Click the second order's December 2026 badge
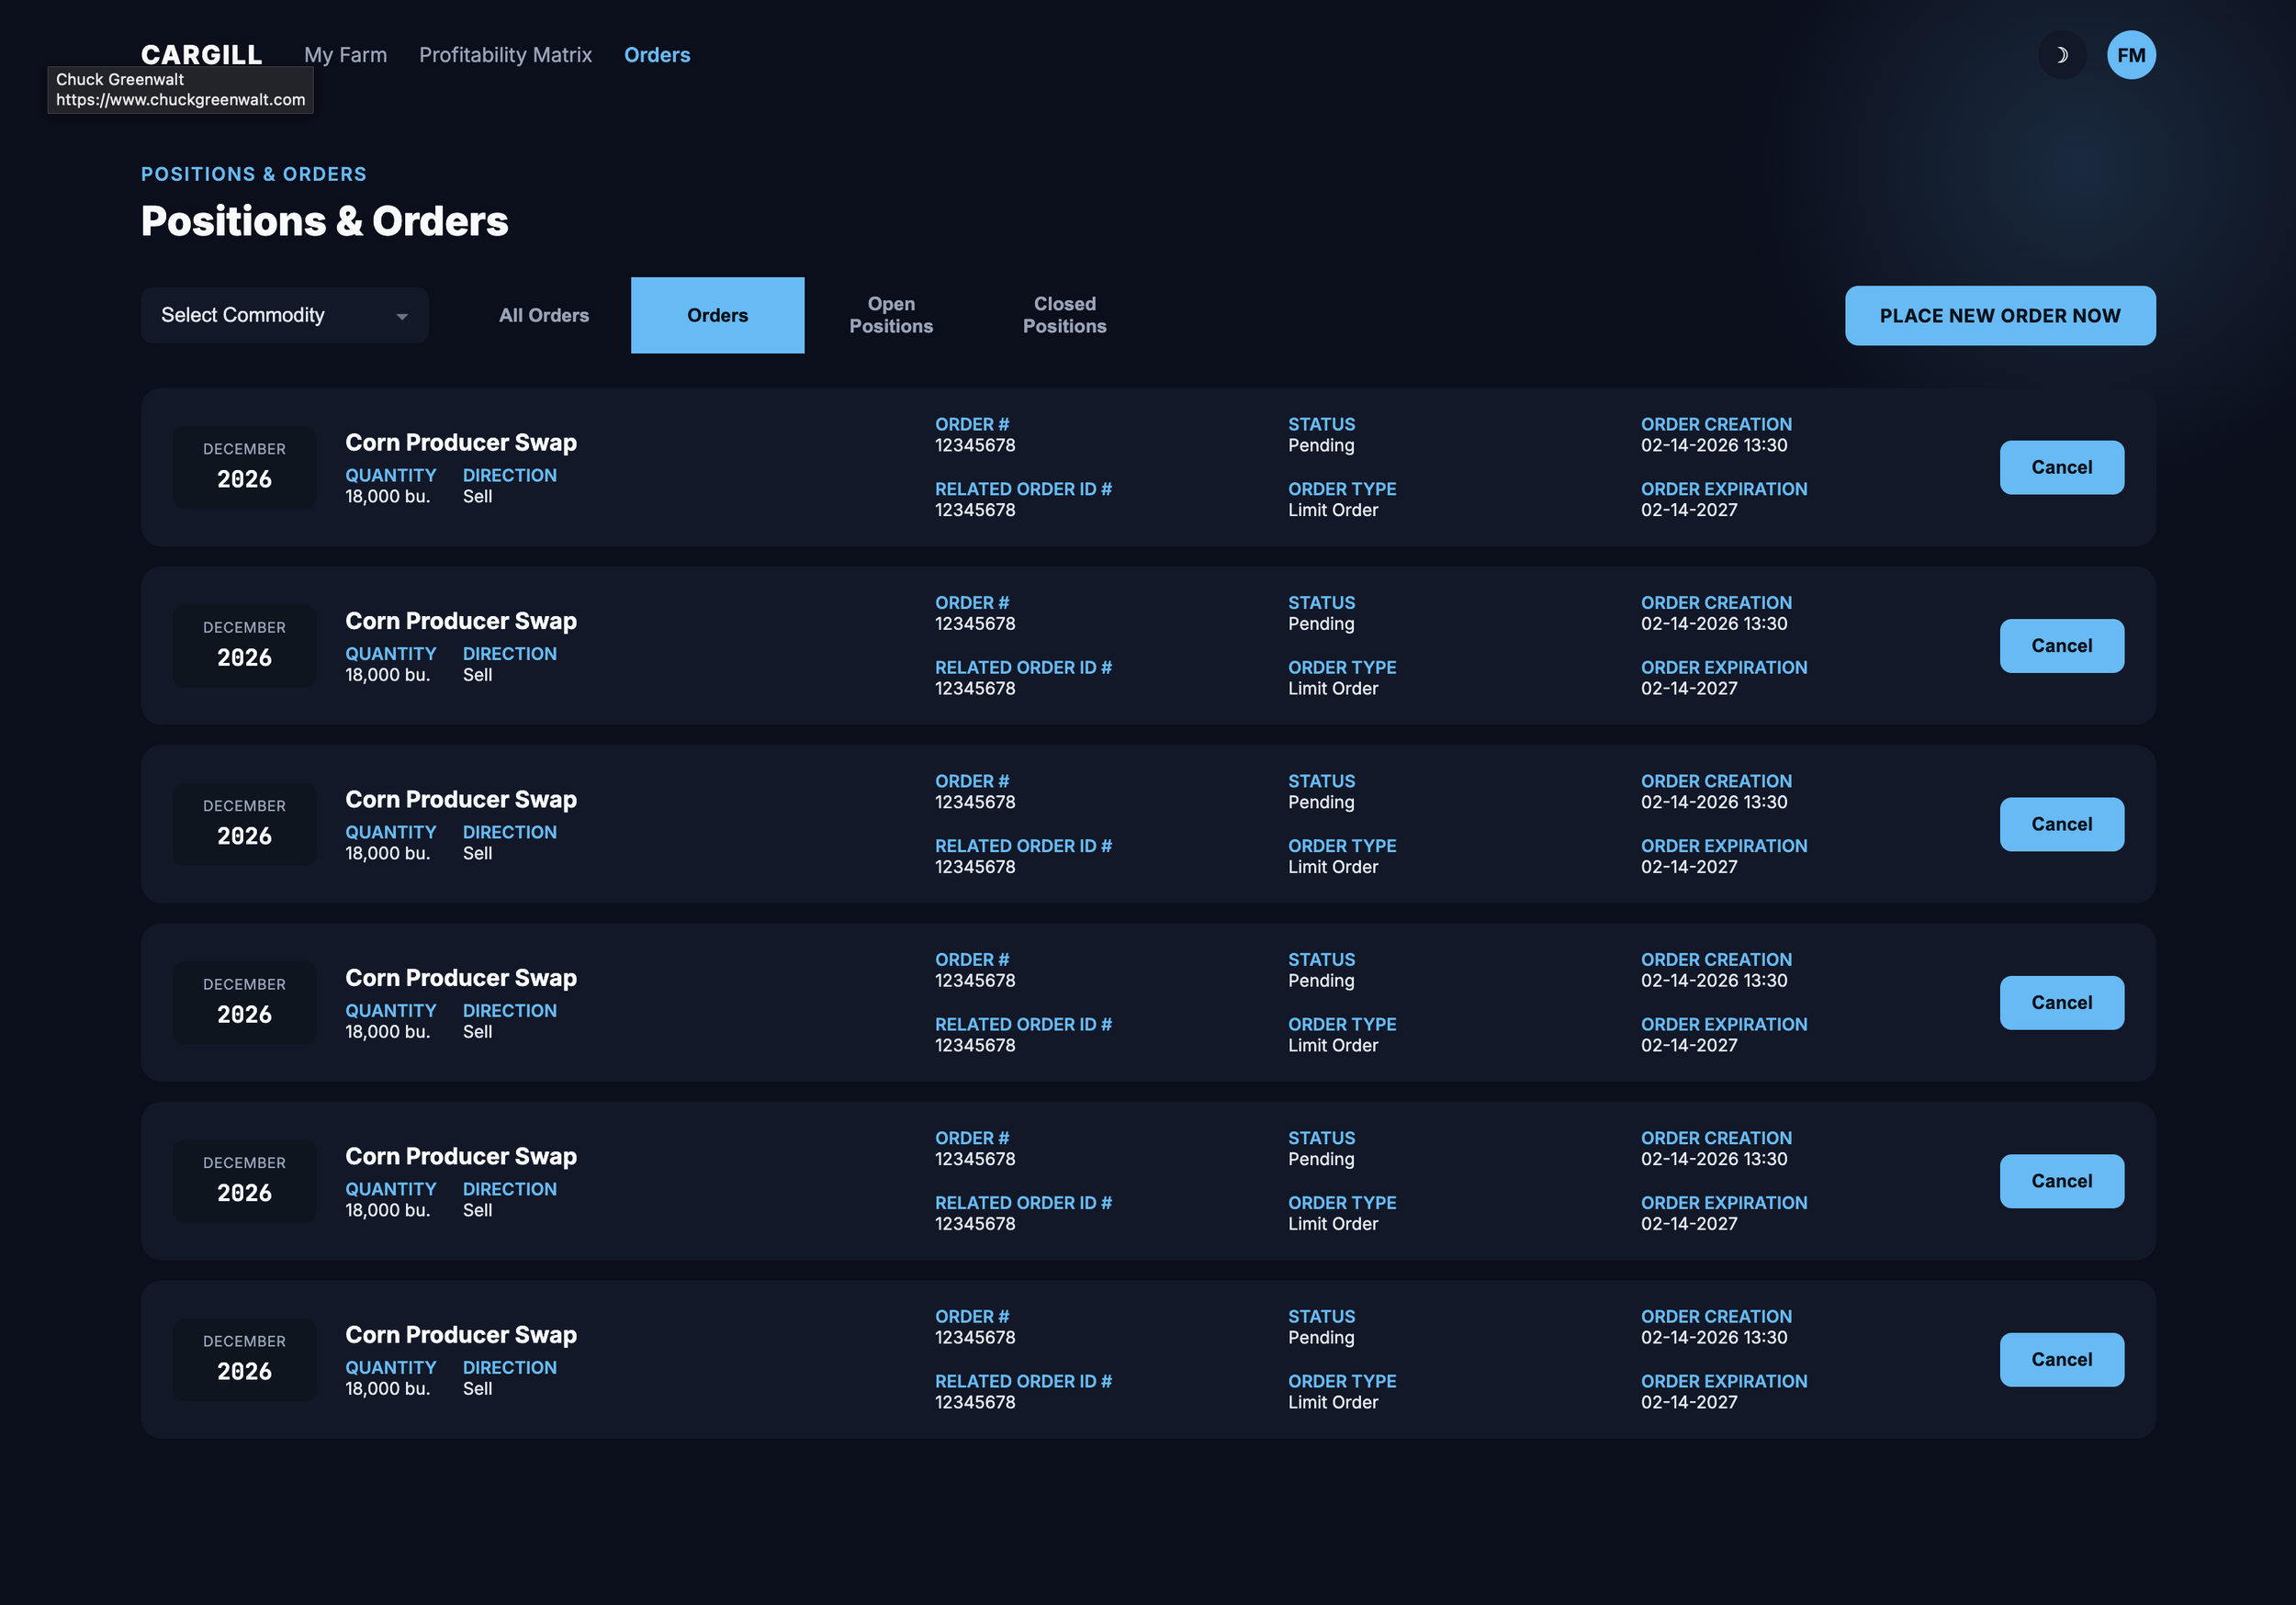The height and width of the screenshot is (1605, 2296). coord(244,646)
